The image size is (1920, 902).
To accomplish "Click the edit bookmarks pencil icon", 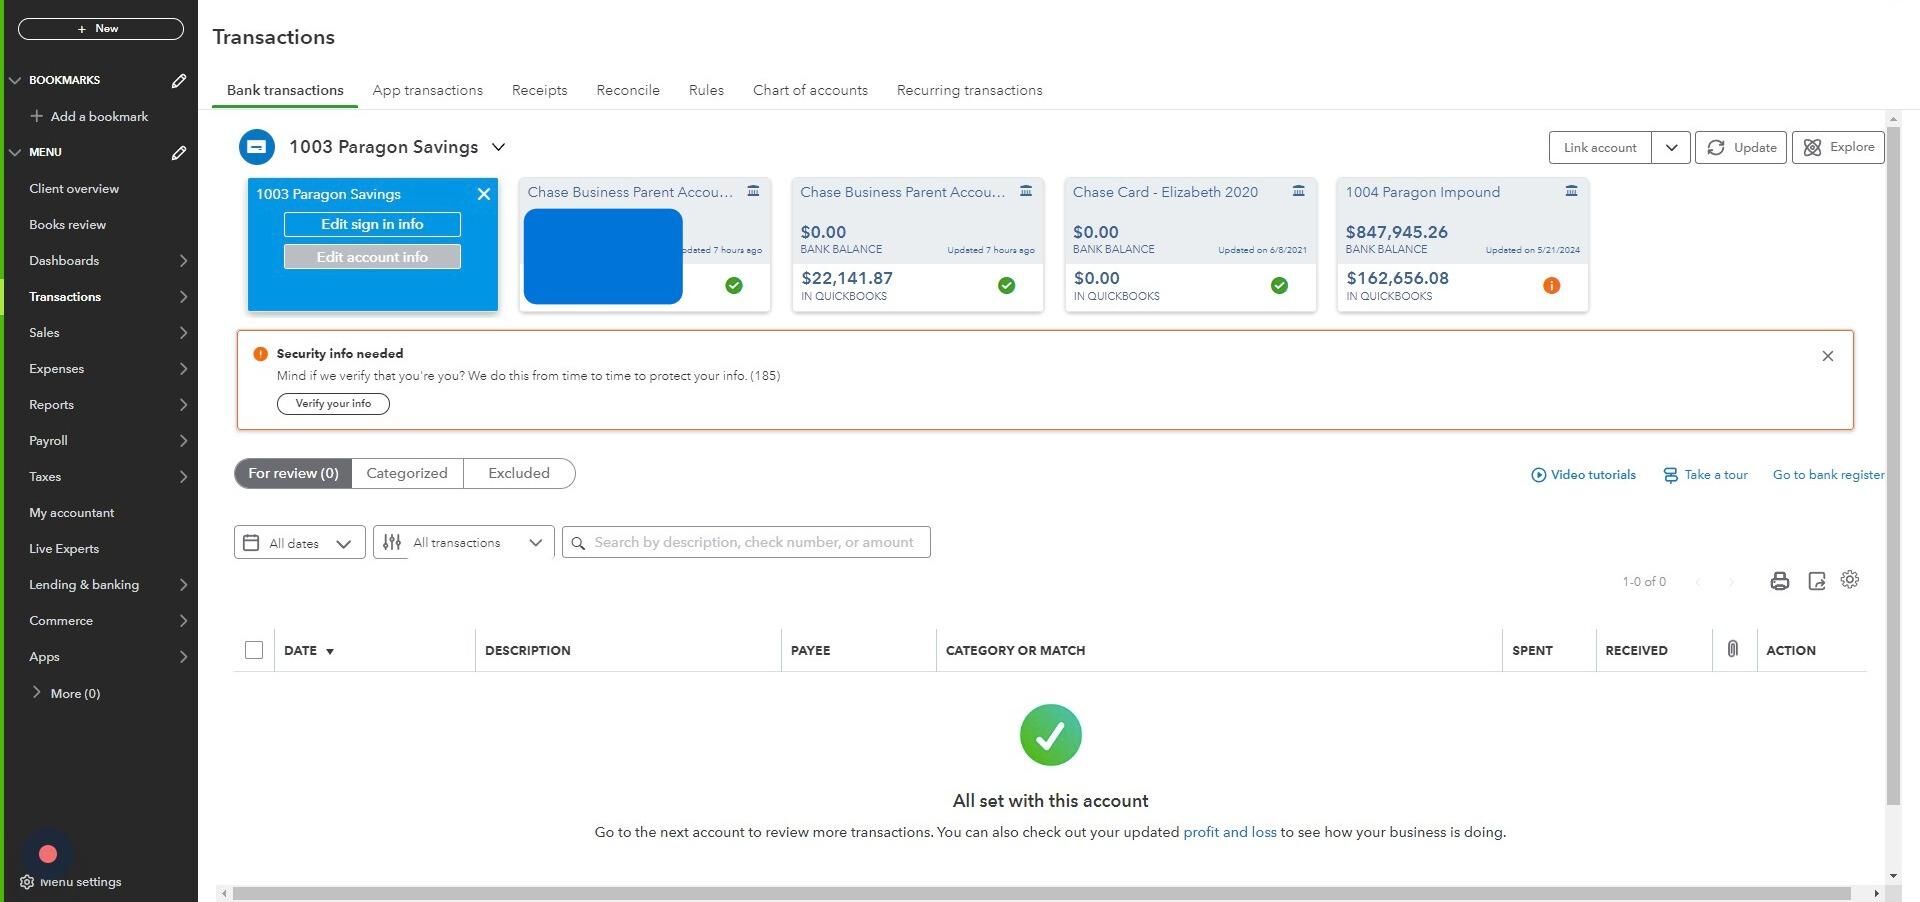I will (x=179, y=81).
